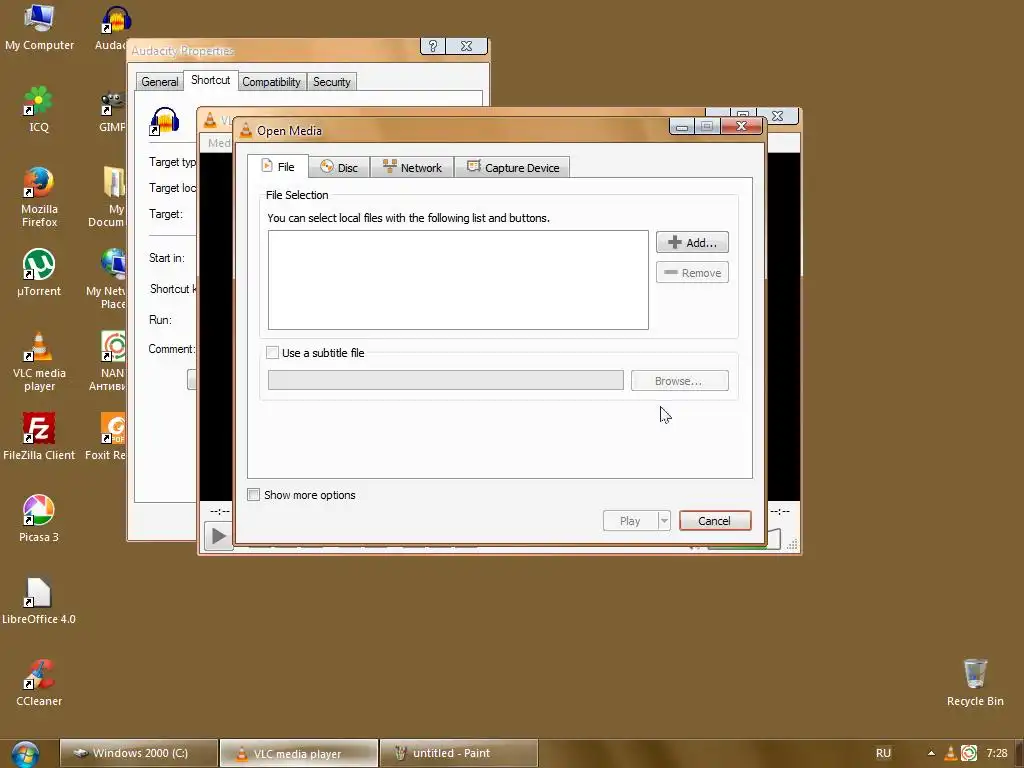Click the clock showing 7:28
This screenshot has width=1024, height=768.
[997, 753]
